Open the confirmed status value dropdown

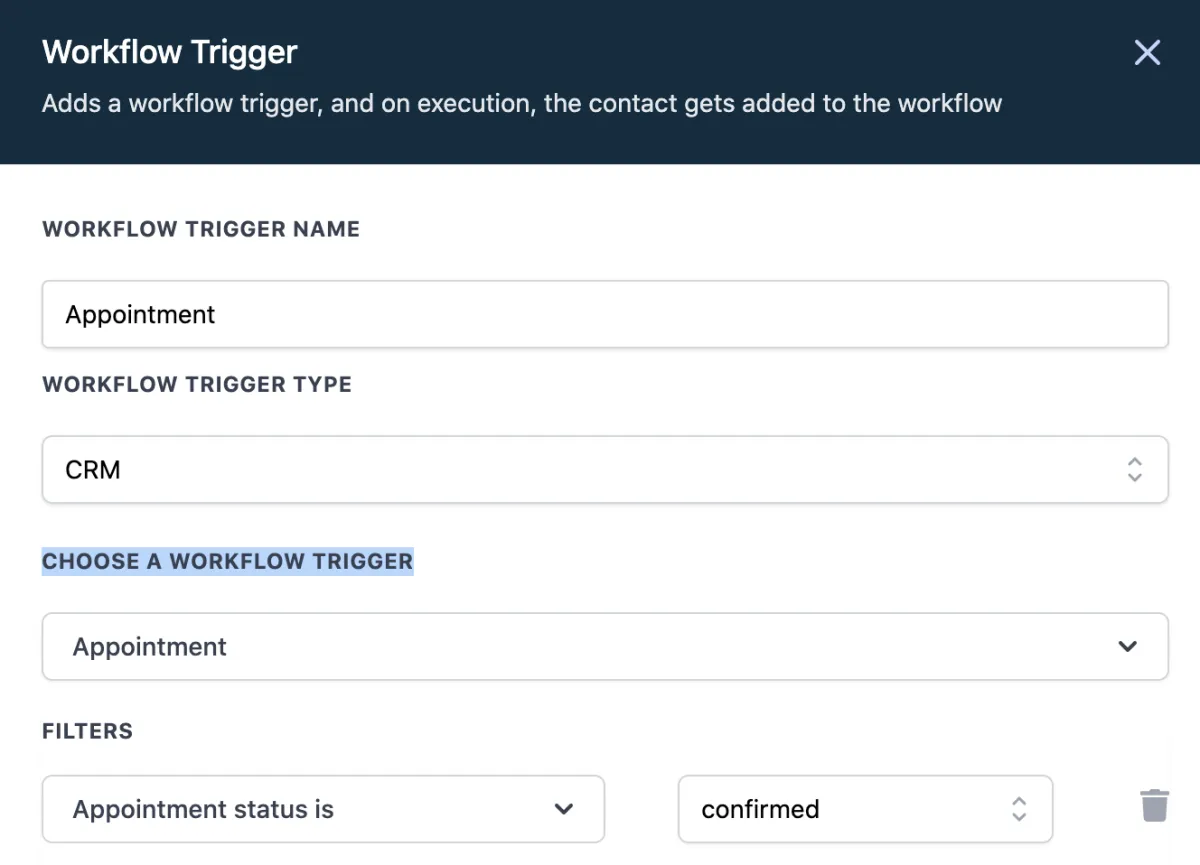click(x=864, y=809)
